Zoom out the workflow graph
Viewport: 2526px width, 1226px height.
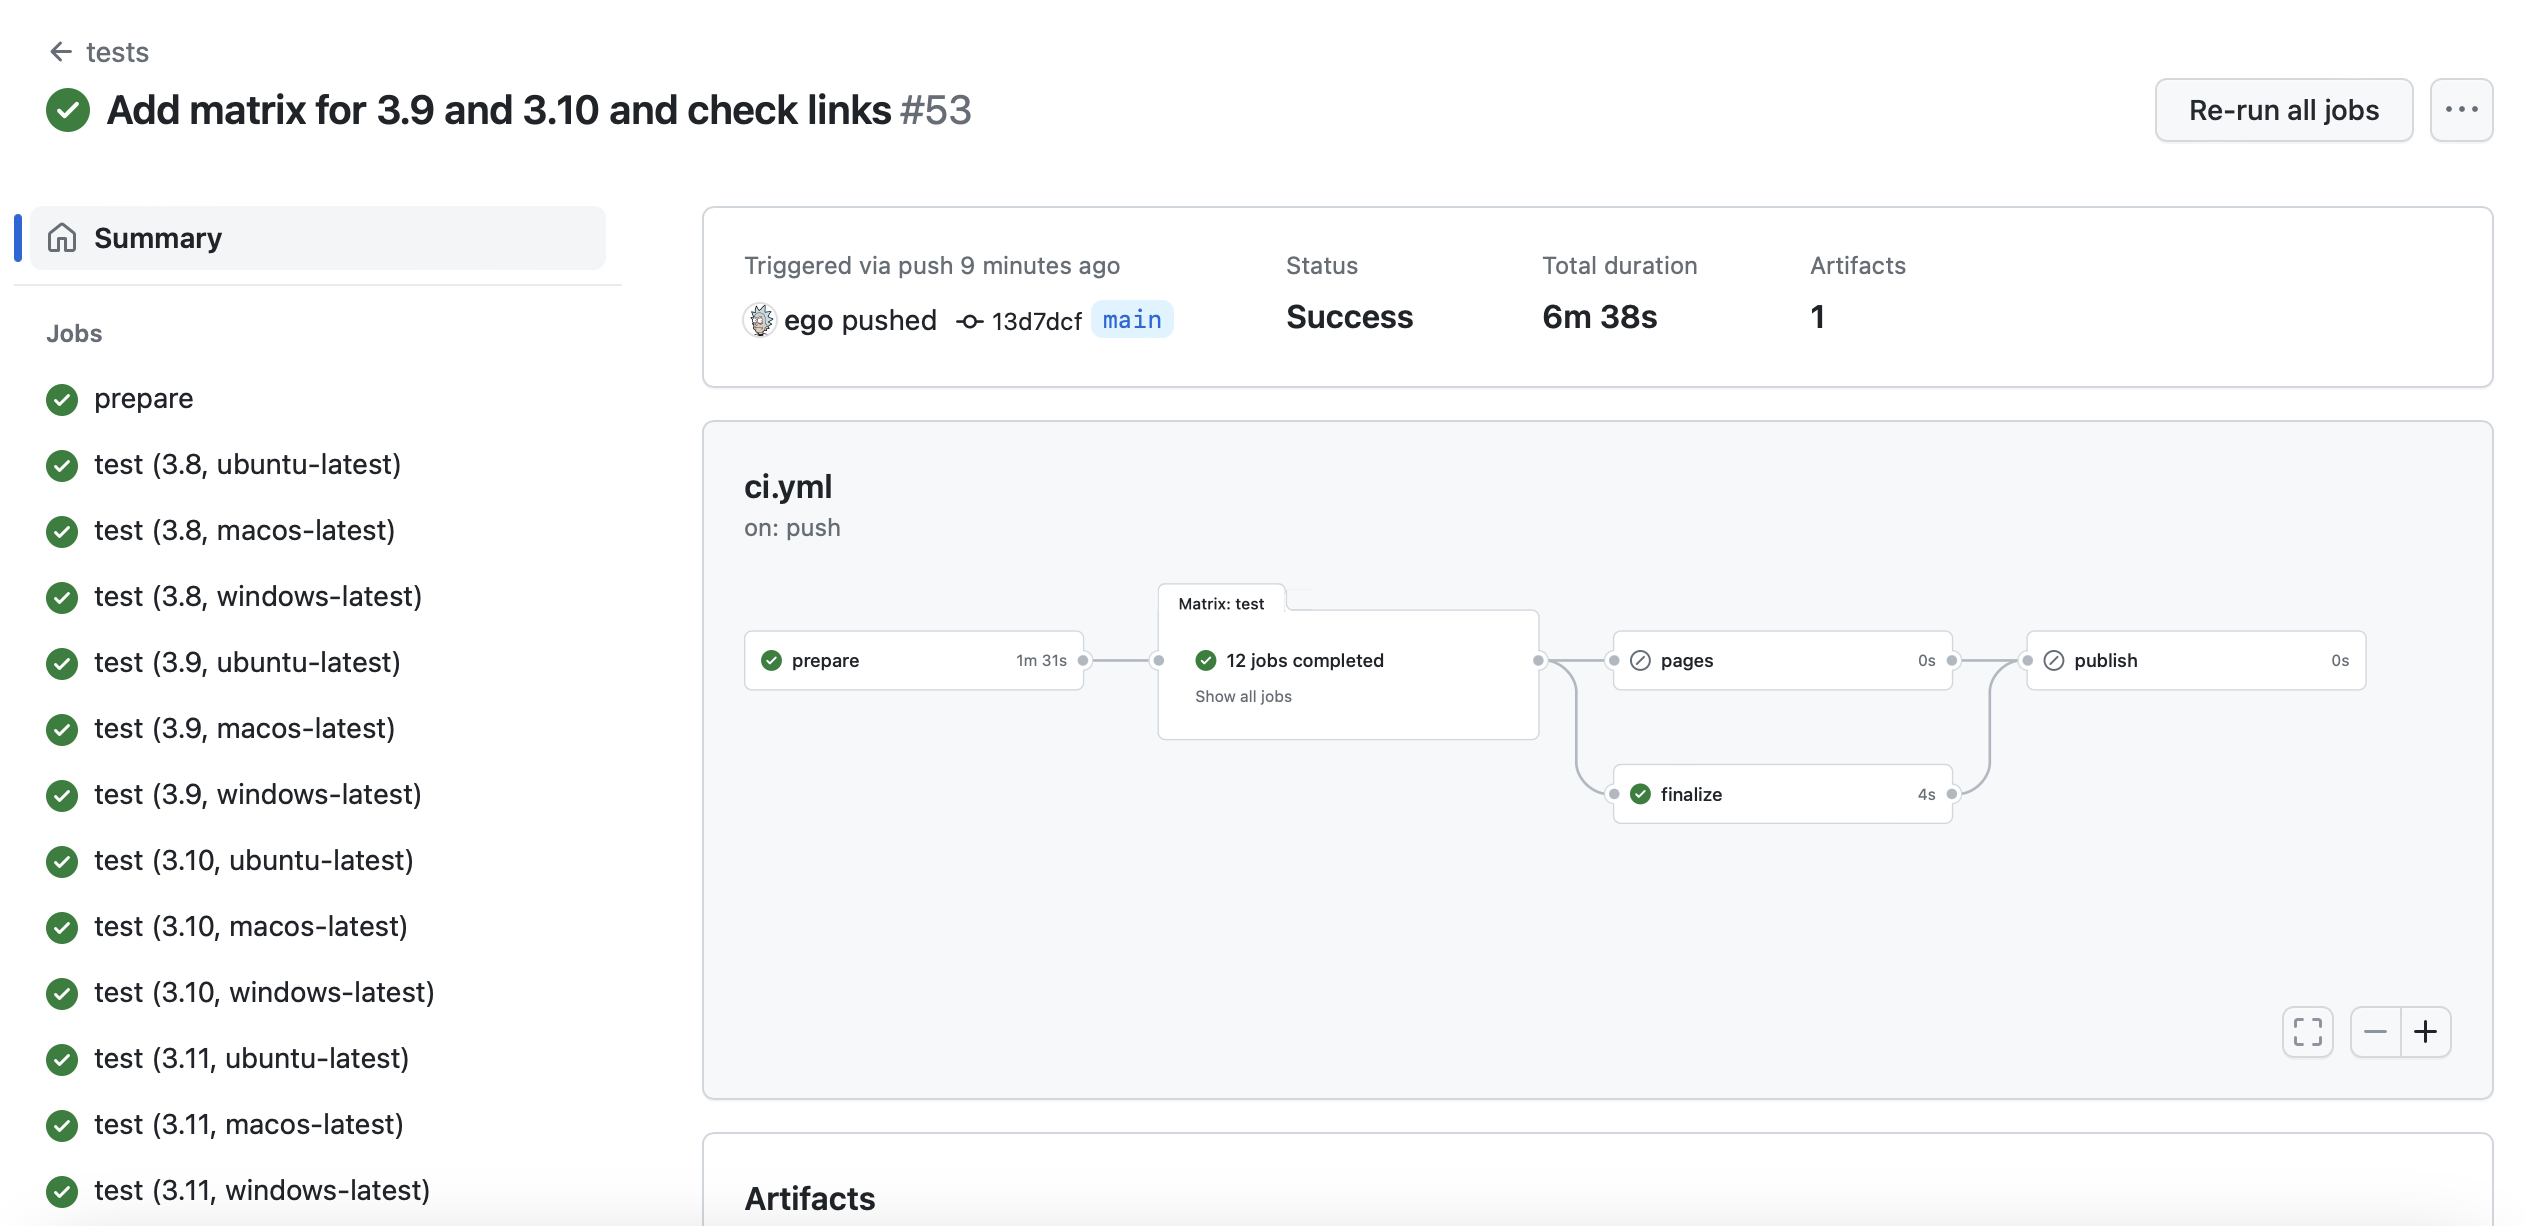click(2375, 1032)
